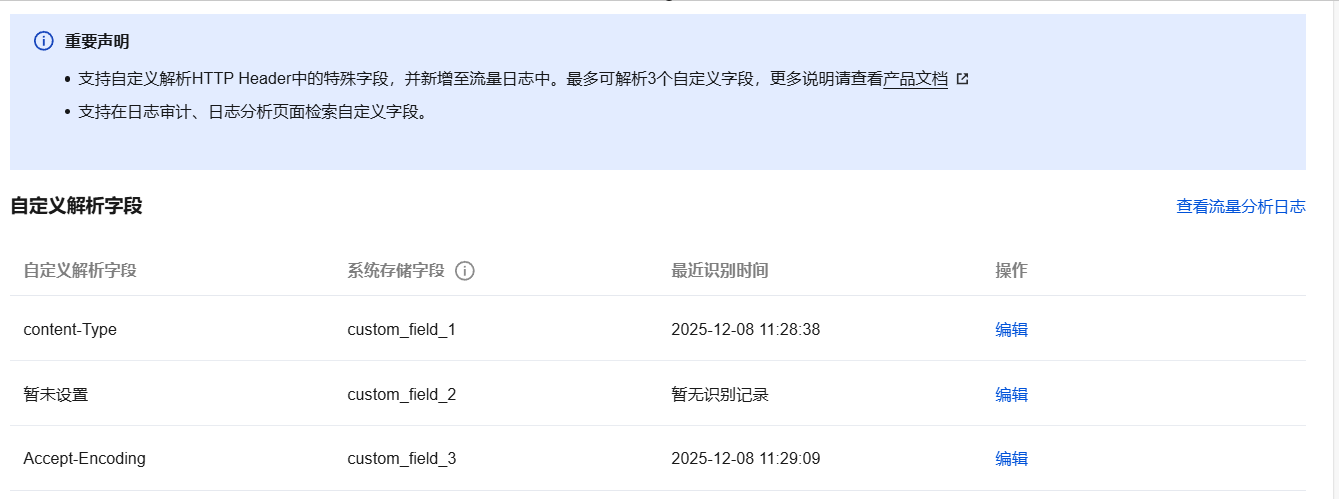Click the timestamp 2025-12-08 11:28:38

click(x=745, y=330)
